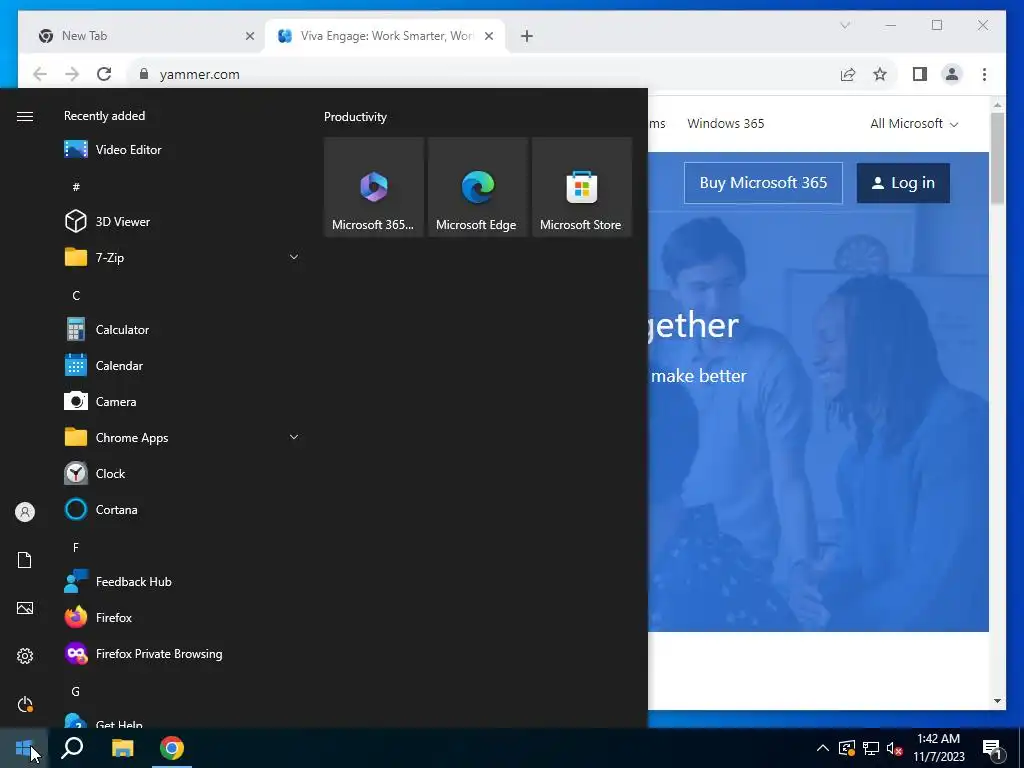
Task: Launch Firefox from the Start menu
Action: click(x=182, y=617)
